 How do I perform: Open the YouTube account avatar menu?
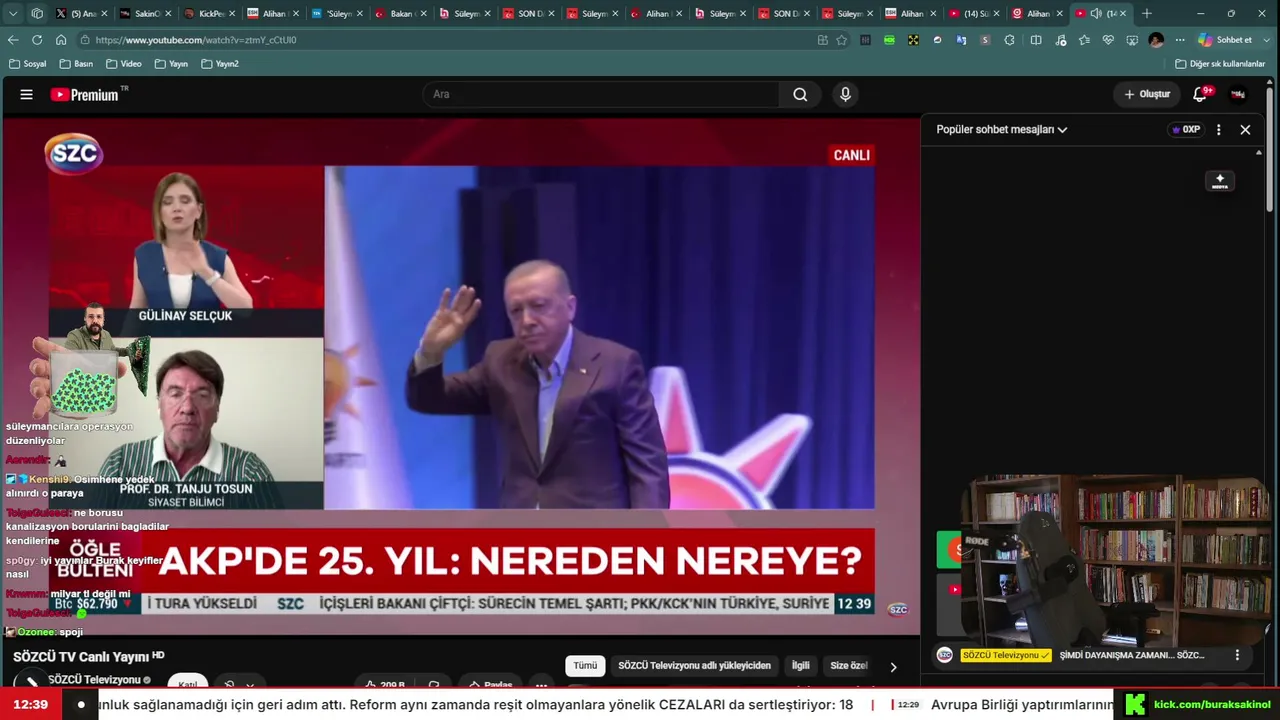[x=1238, y=94]
